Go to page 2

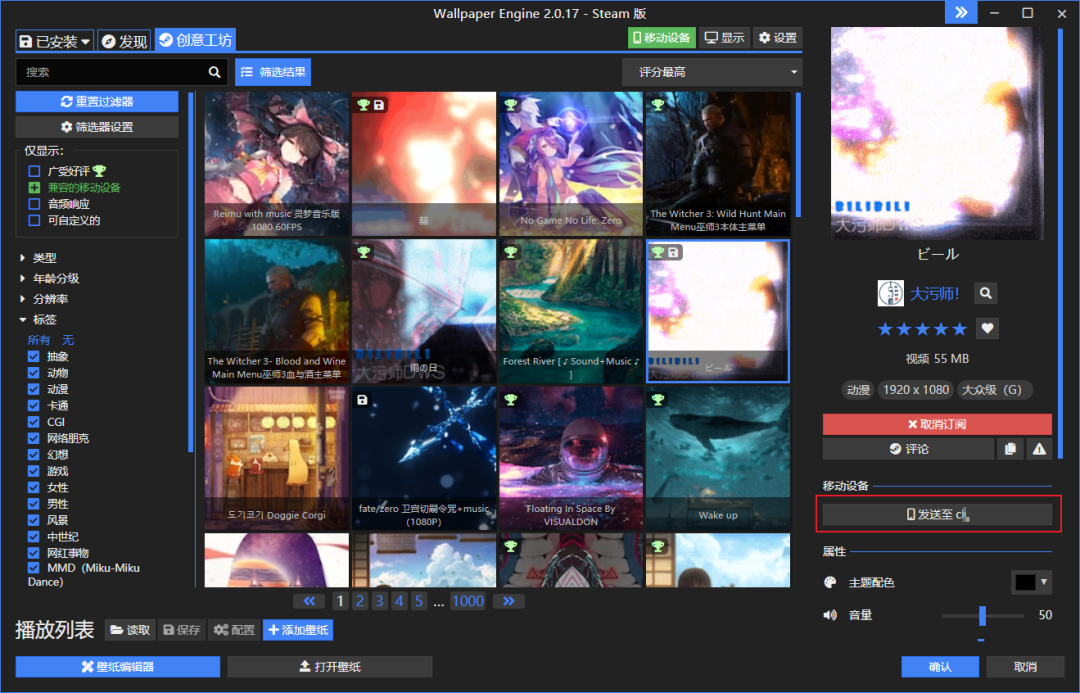pos(360,601)
